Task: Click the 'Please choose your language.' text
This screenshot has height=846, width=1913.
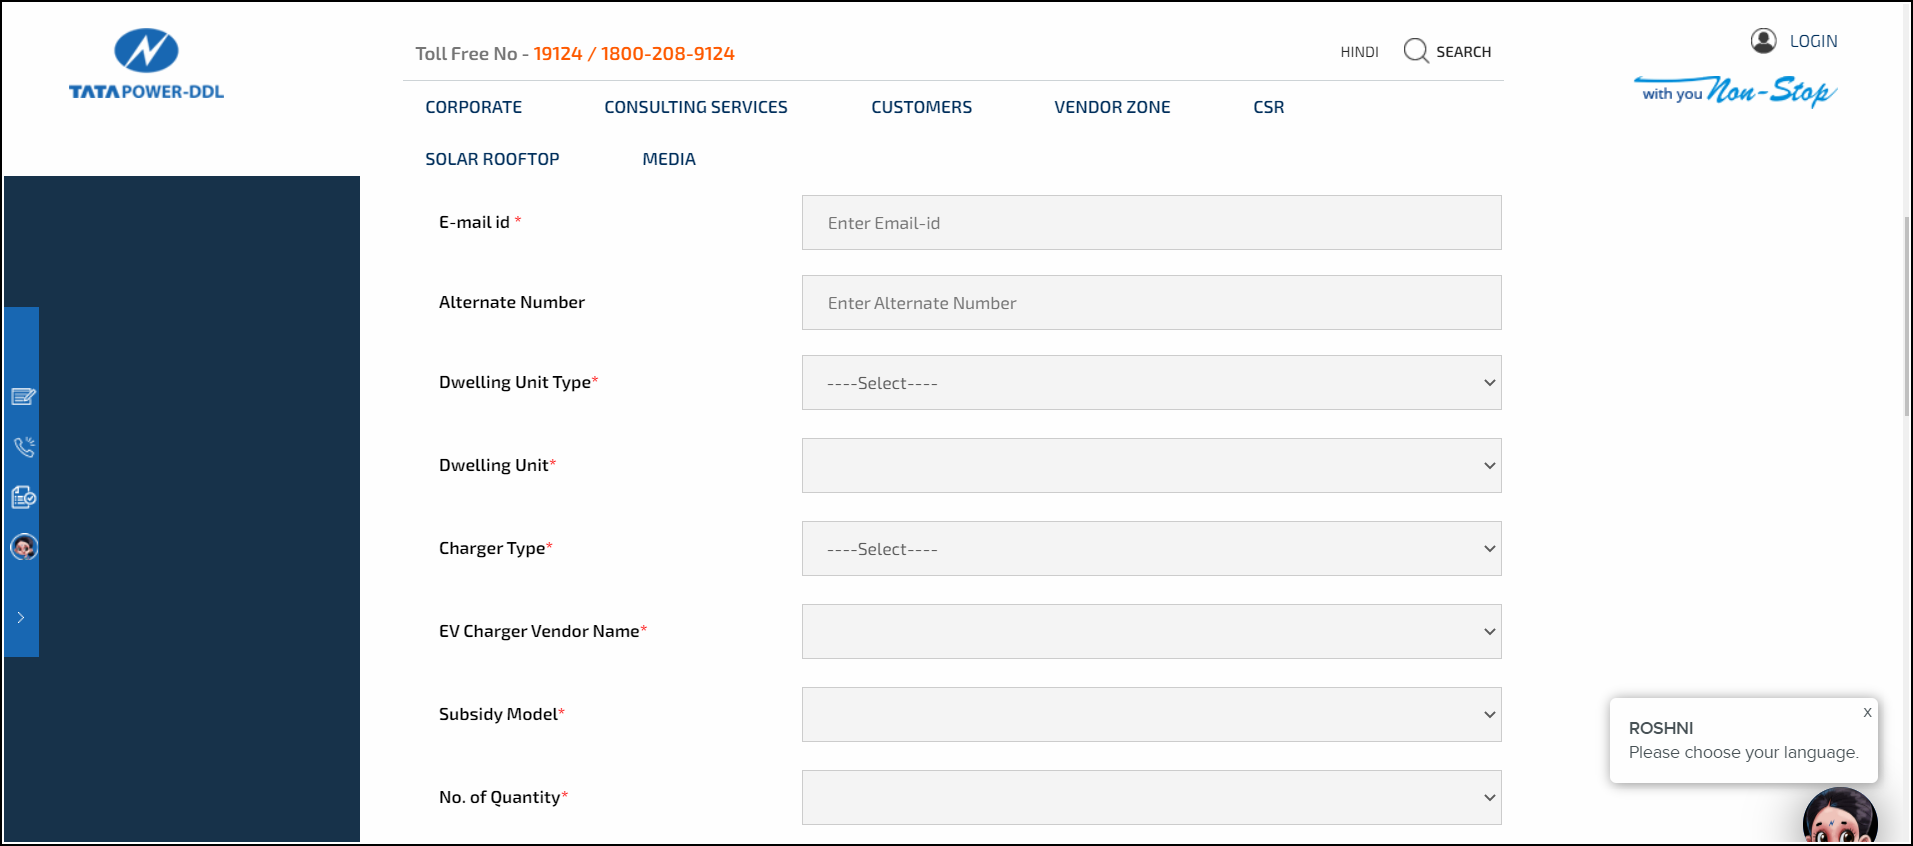Action: 1743,753
